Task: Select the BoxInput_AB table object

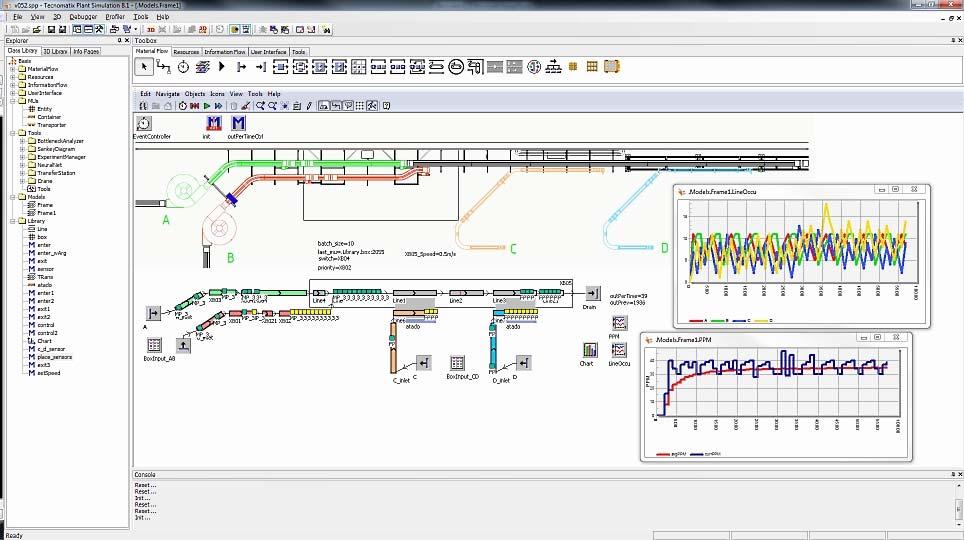Action: coord(154,345)
